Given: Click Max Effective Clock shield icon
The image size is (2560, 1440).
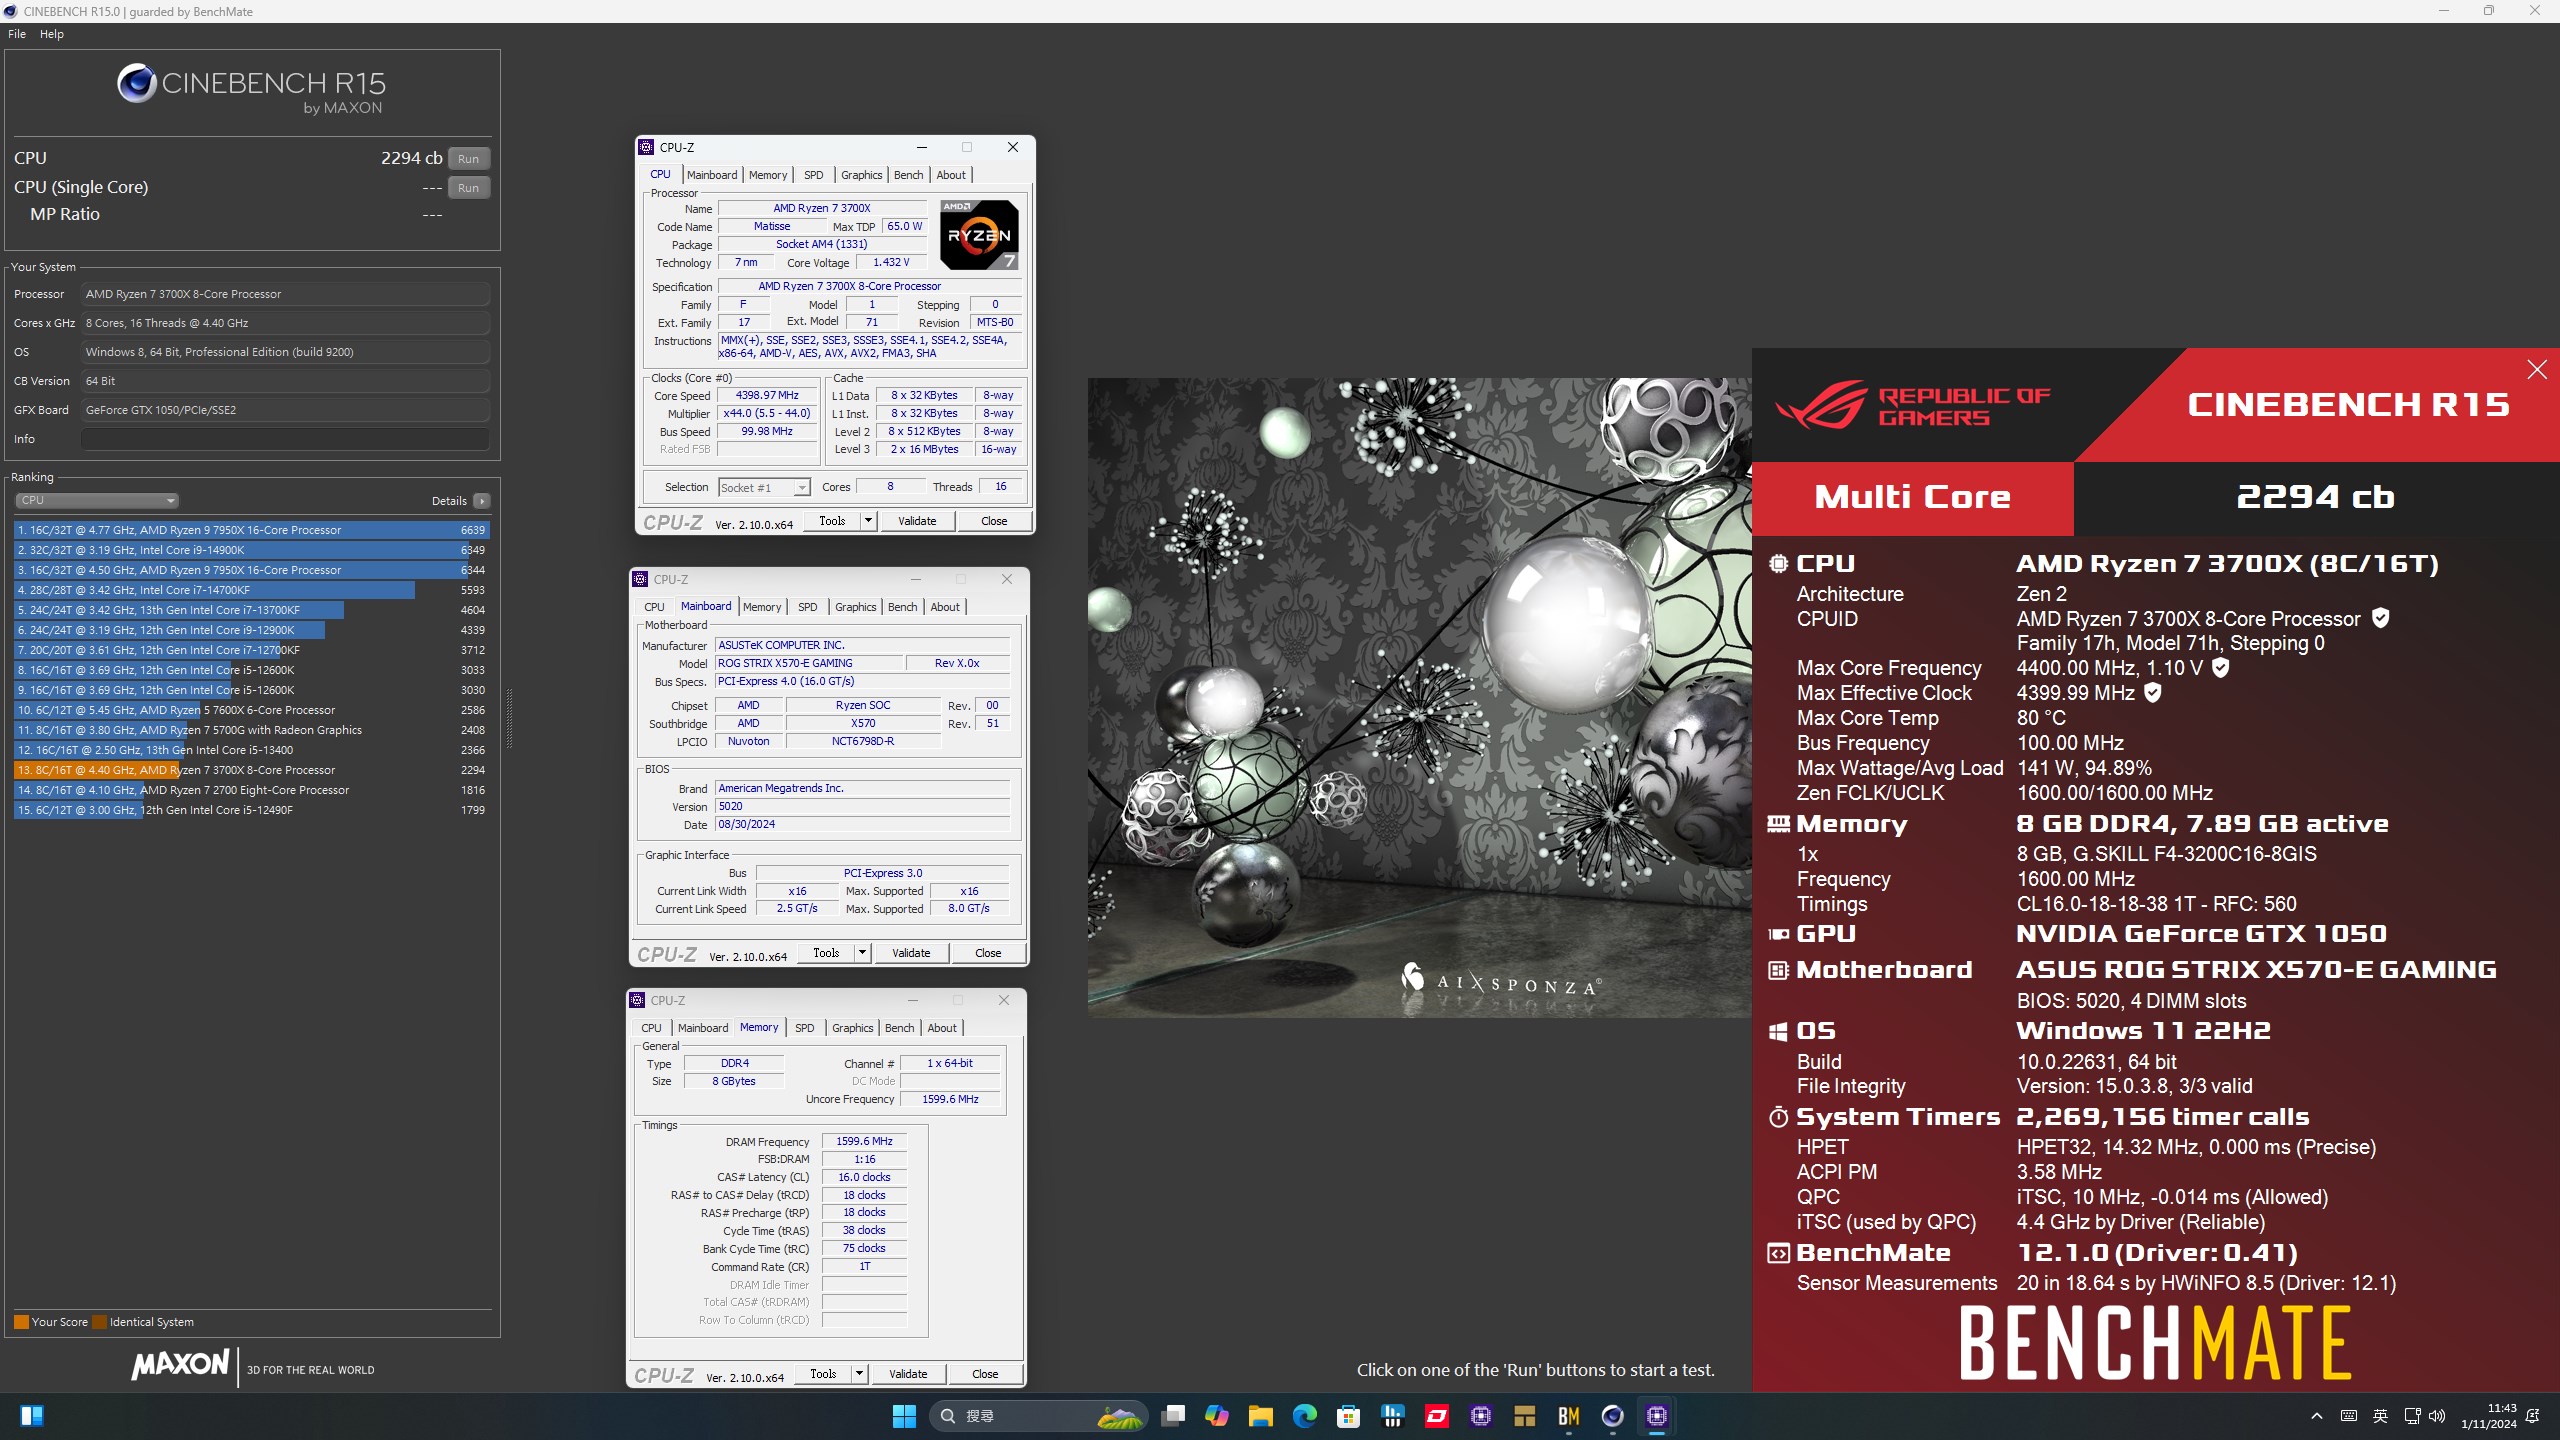Looking at the screenshot, I should coord(2153,692).
